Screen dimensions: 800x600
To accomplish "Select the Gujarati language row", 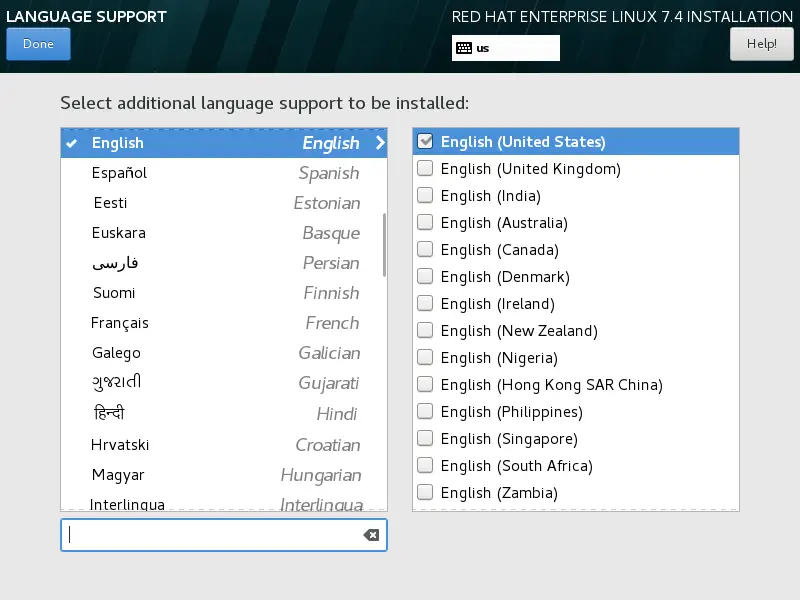I will click(224, 383).
